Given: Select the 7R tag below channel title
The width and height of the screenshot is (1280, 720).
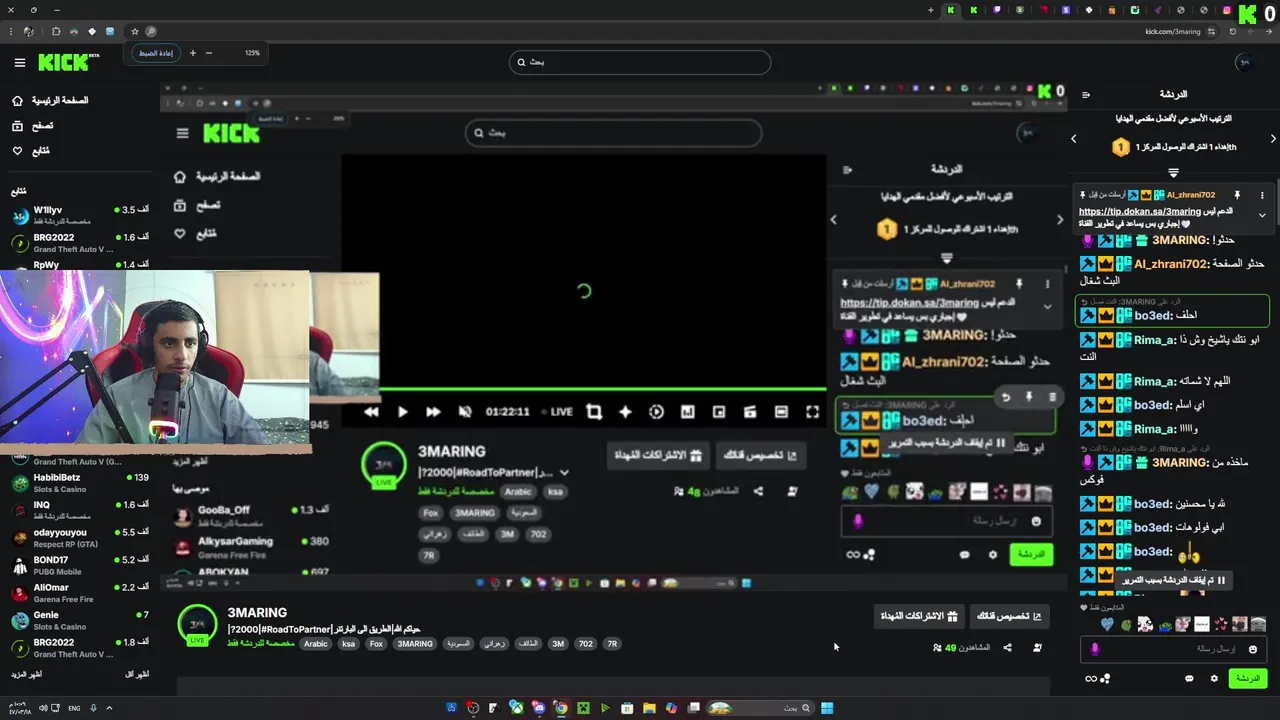Looking at the screenshot, I should (612, 644).
